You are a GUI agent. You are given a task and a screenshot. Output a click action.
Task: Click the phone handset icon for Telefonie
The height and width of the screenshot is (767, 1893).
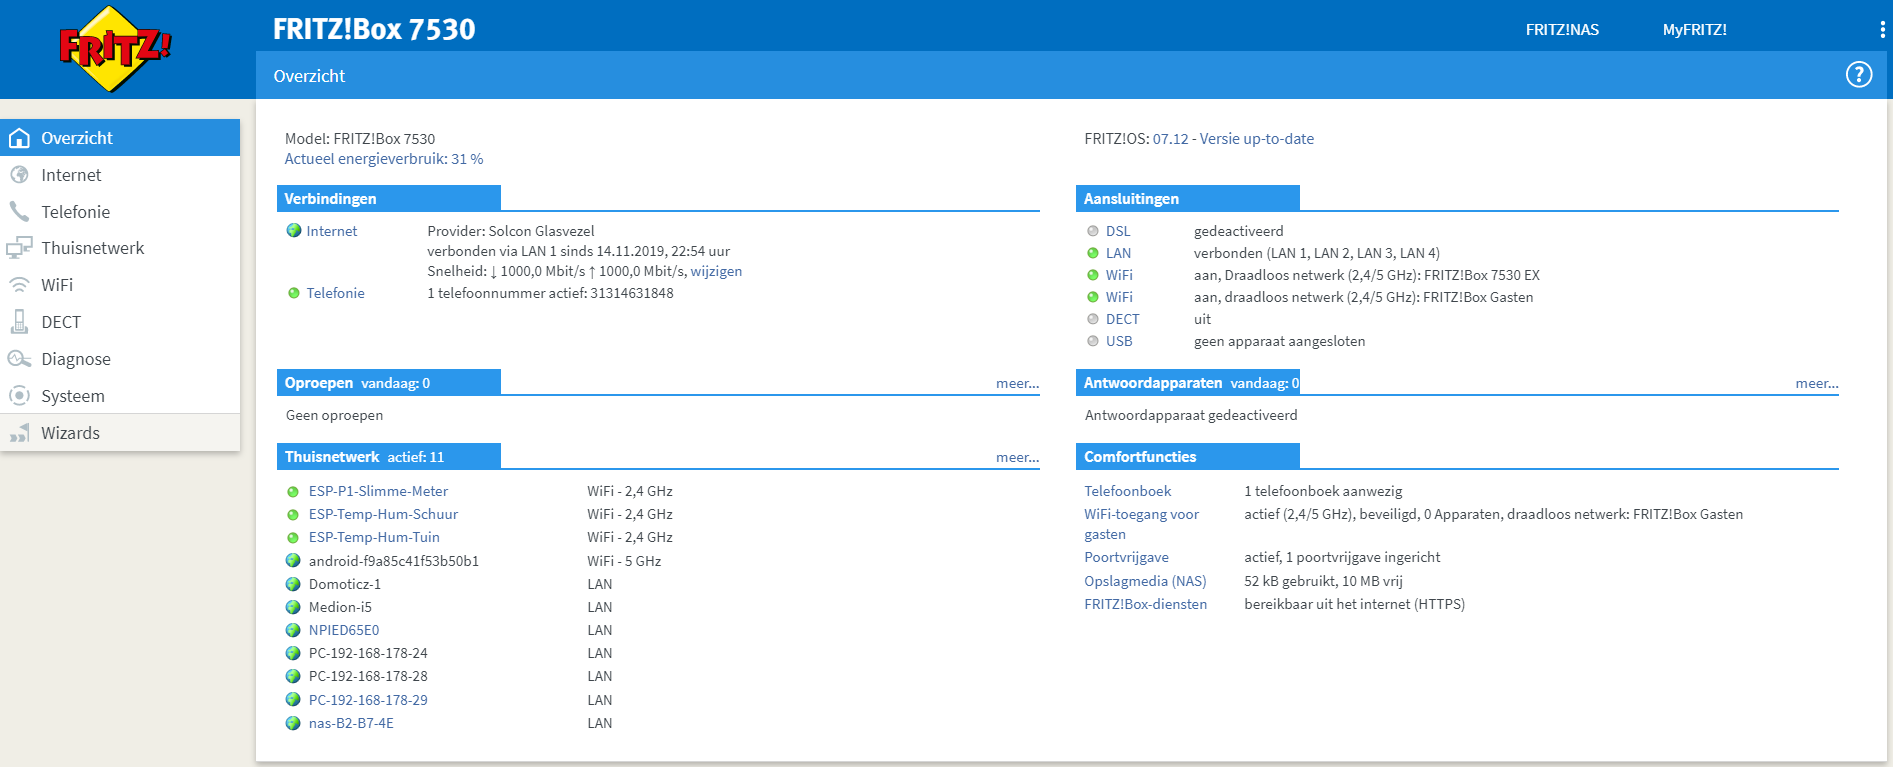(19, 211)
